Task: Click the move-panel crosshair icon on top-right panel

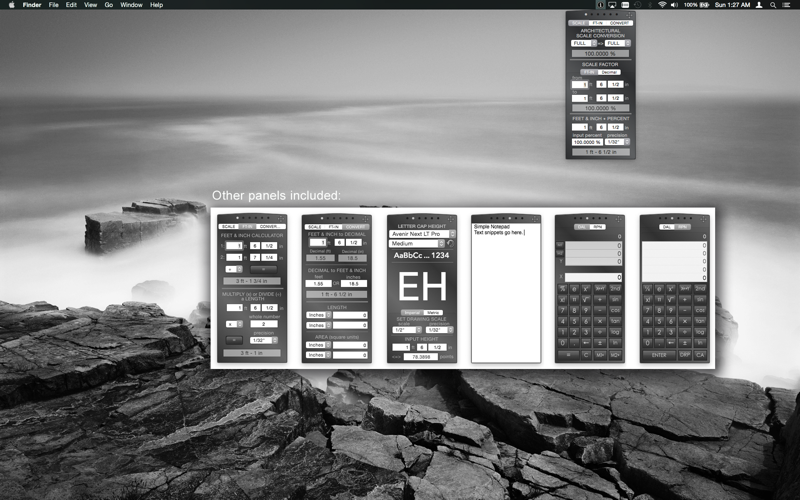Action: coord(631,15)
